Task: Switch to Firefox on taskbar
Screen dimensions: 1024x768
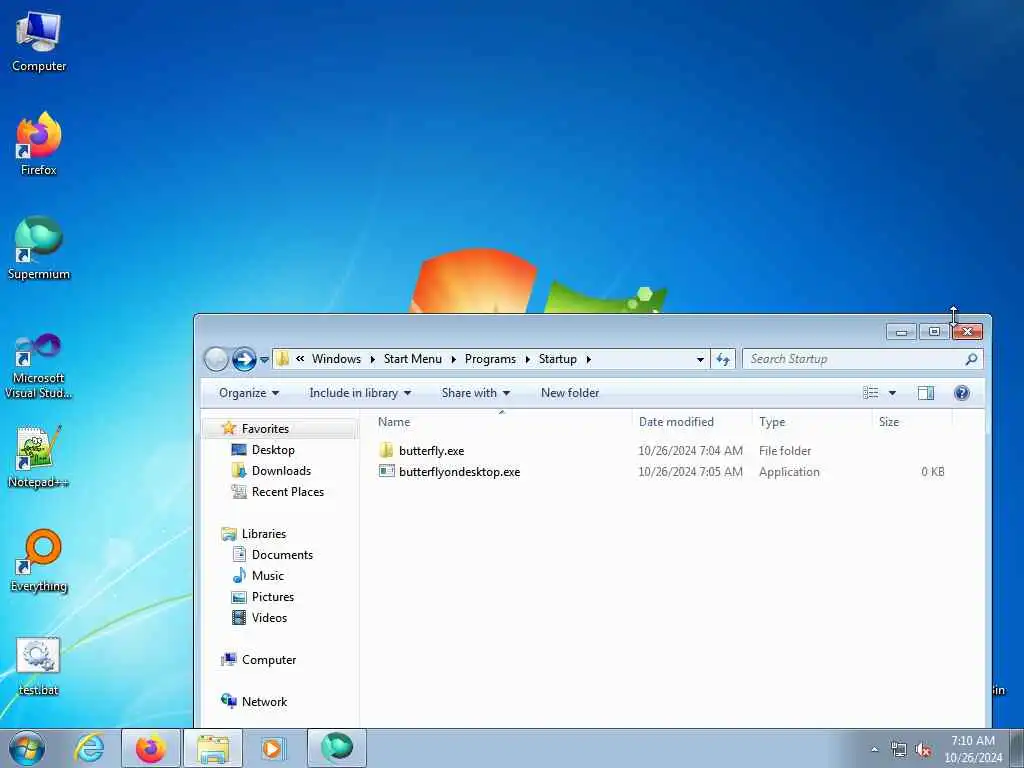Action: (x=151, y=748)
